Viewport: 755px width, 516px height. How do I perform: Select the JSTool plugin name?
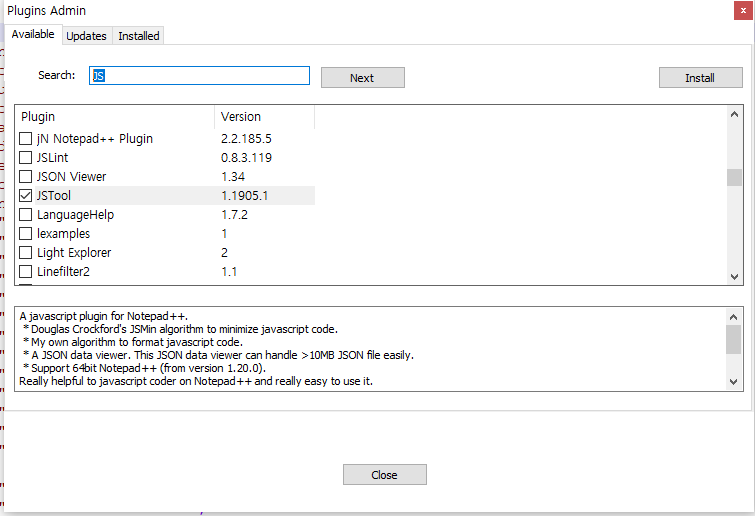[x=54, y=195]
